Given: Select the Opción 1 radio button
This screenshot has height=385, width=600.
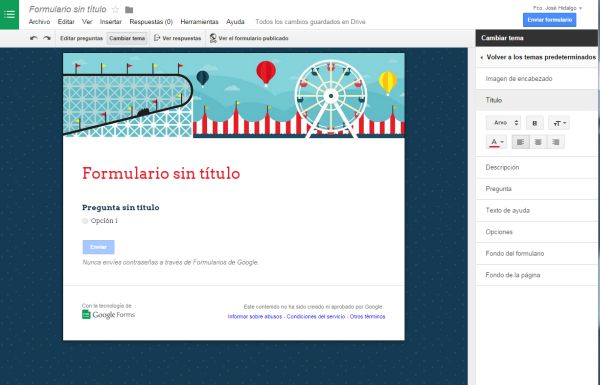Looking at the screenshot, I should [x=85, y=221].
